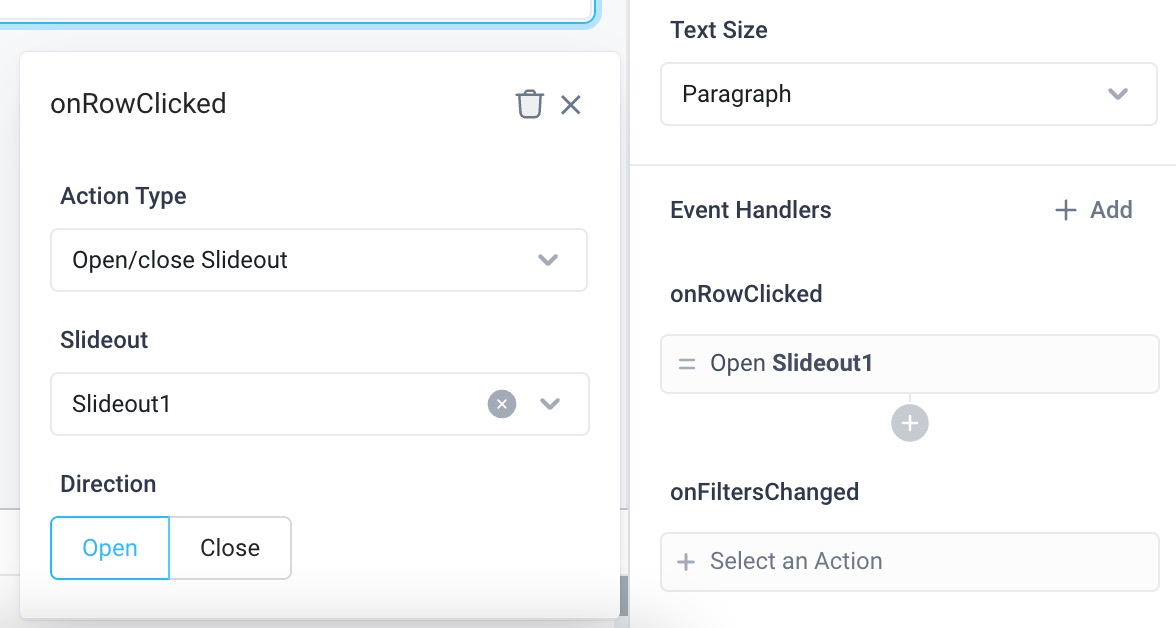Click the plus icon inside Select an Action
Viewport: 1176px width, 628px height.
coord(686,561)
